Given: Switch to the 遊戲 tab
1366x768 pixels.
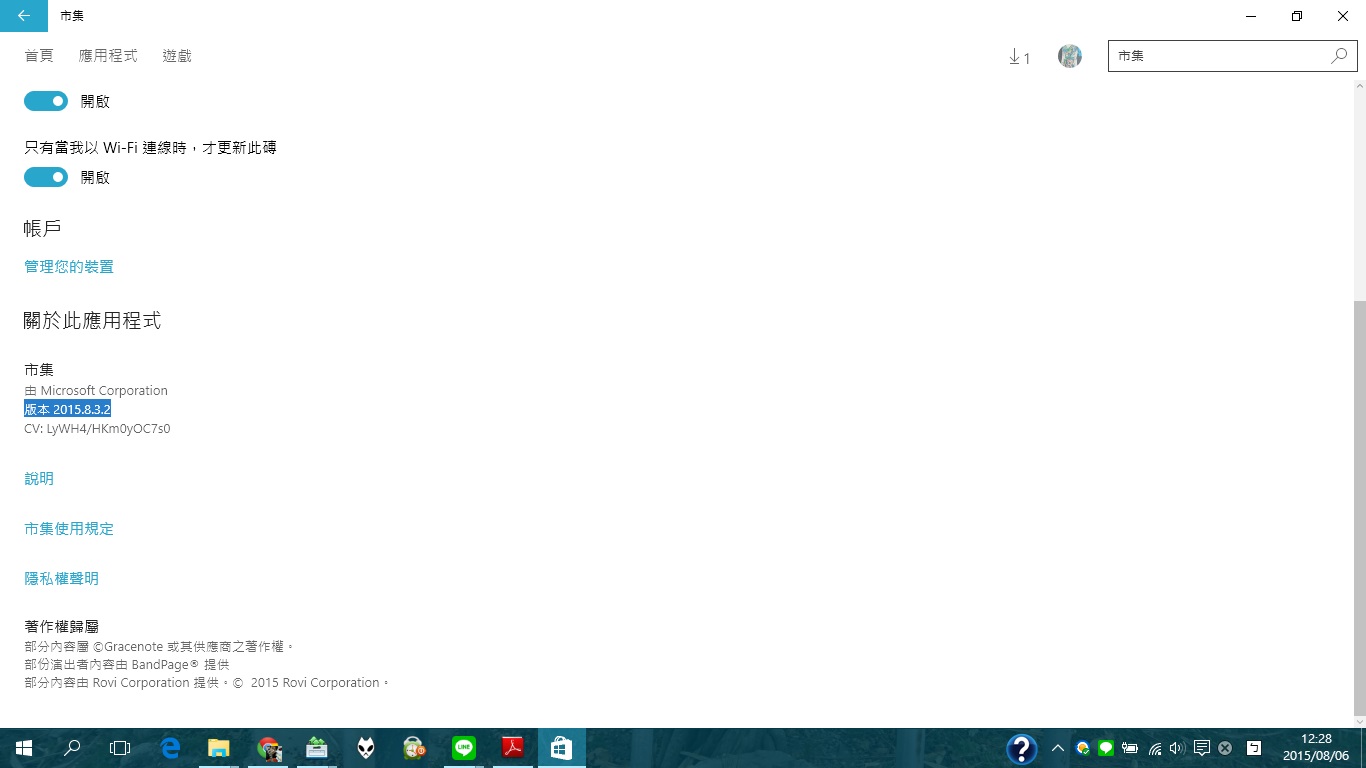Looking at the screenshot, I should click(x=177, y=56).
